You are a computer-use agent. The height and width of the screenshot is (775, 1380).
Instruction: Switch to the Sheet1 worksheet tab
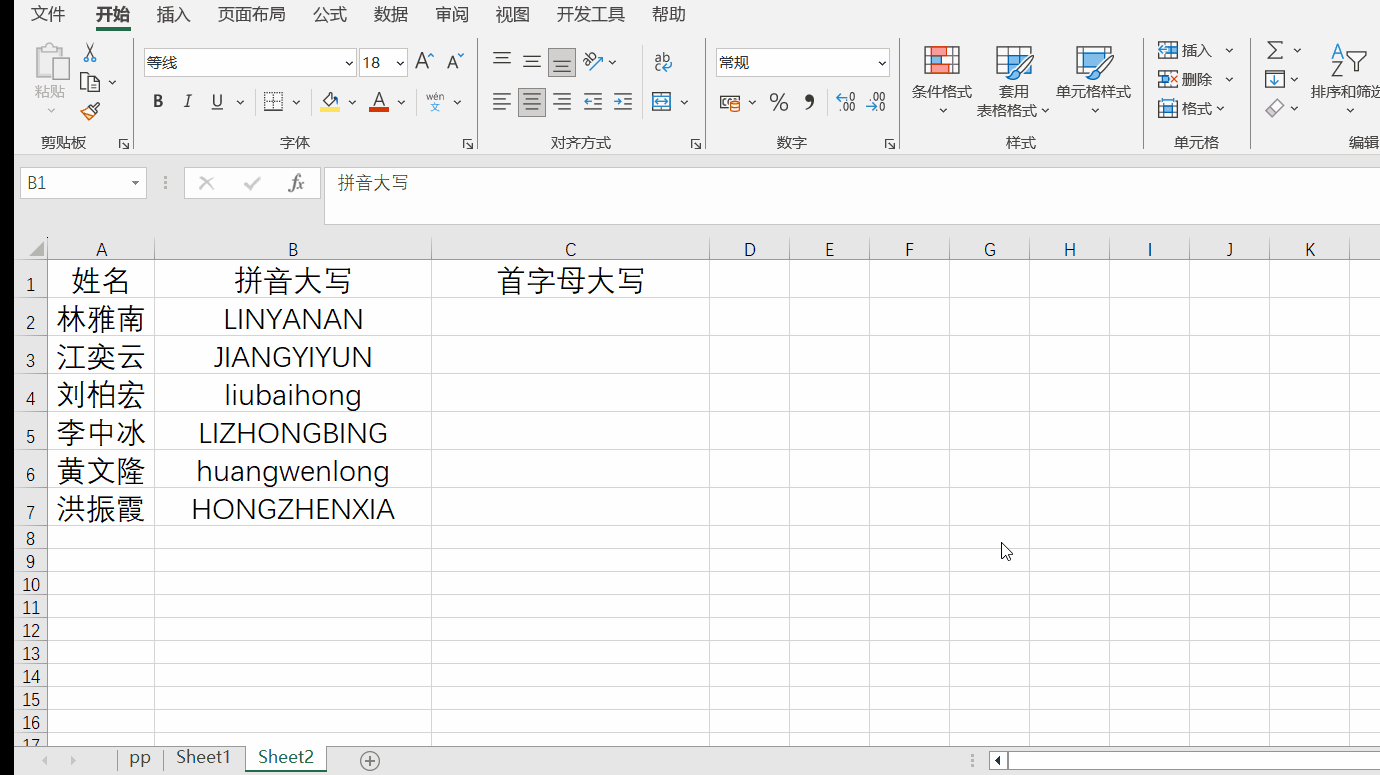[x=203, y=757]
